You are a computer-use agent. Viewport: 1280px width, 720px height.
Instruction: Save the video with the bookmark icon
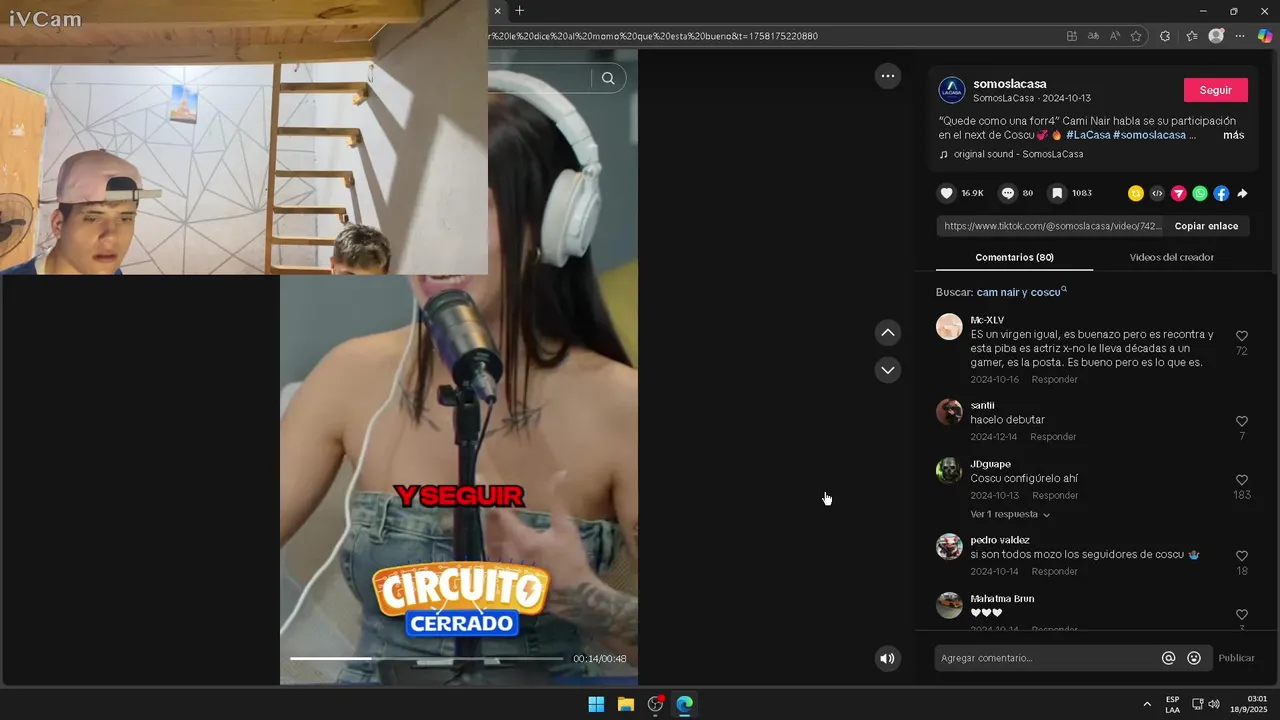(1056, 193)
